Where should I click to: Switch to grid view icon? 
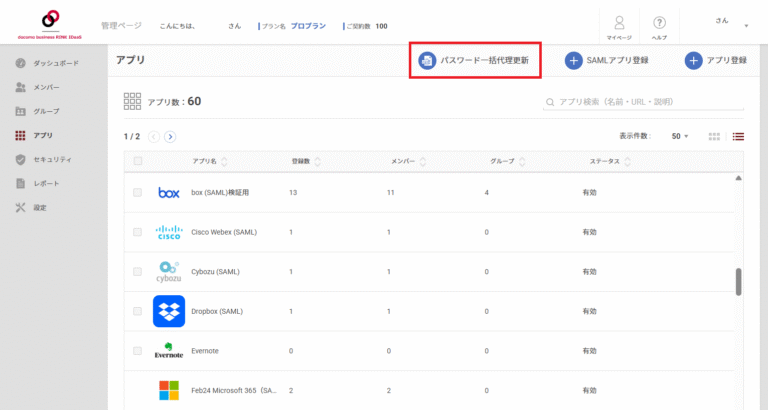coord(714,136)
